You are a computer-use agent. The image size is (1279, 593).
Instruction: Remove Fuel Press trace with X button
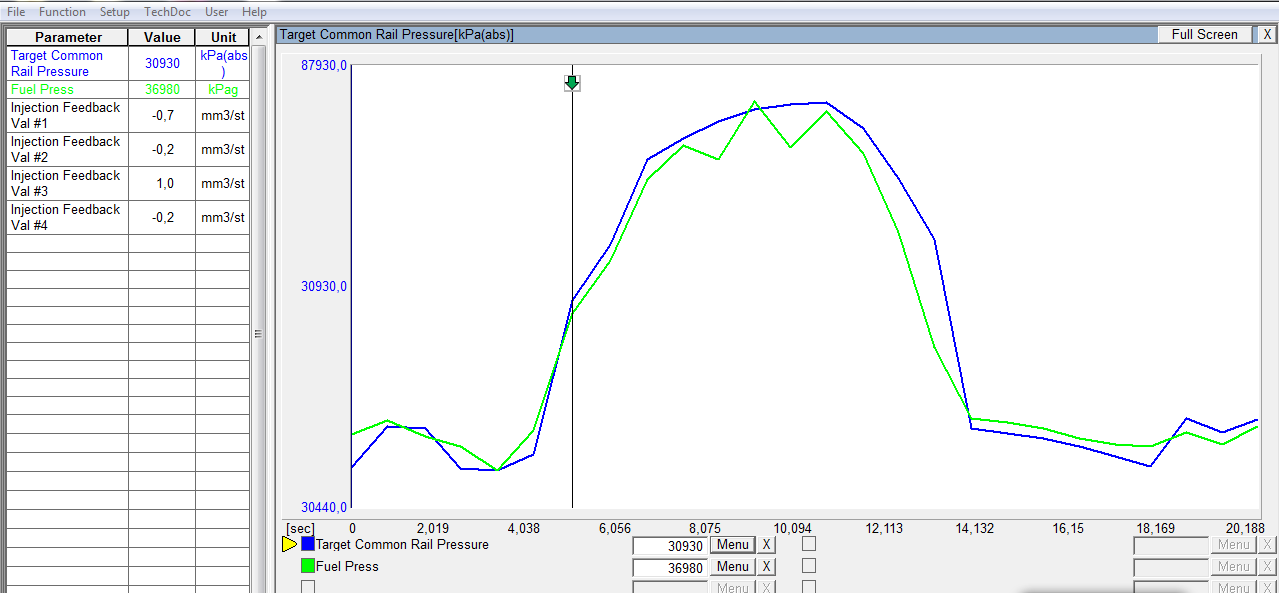click(765, 567)
